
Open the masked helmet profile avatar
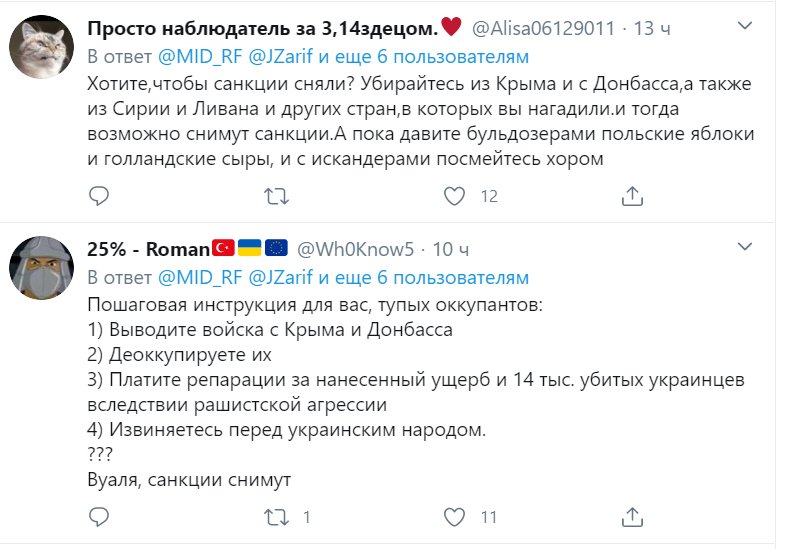tap(40, 269)
